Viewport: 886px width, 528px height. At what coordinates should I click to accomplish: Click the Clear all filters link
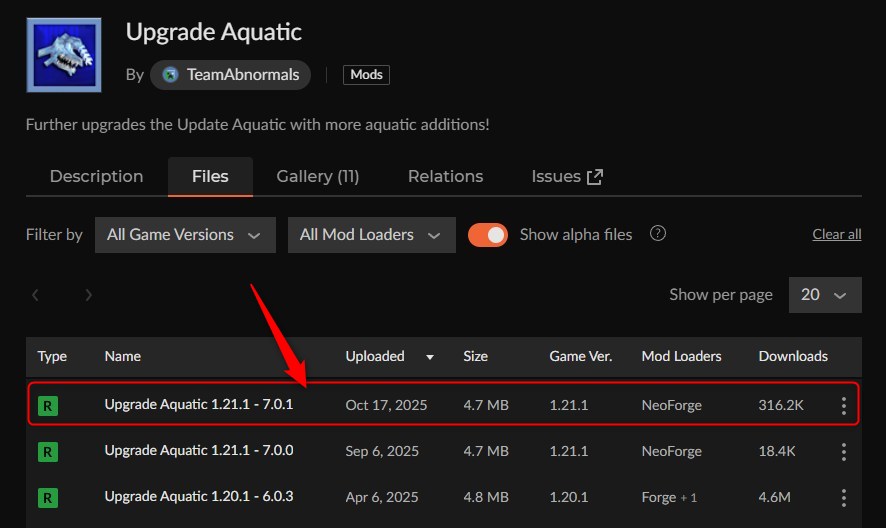coord(837,234)
